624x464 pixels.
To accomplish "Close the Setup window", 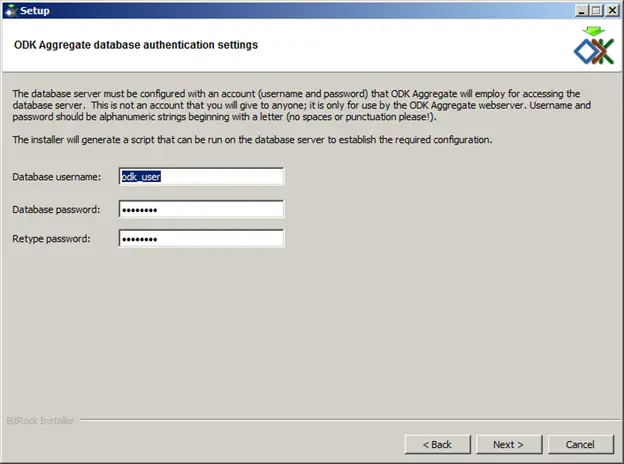I will click(612, 10).
